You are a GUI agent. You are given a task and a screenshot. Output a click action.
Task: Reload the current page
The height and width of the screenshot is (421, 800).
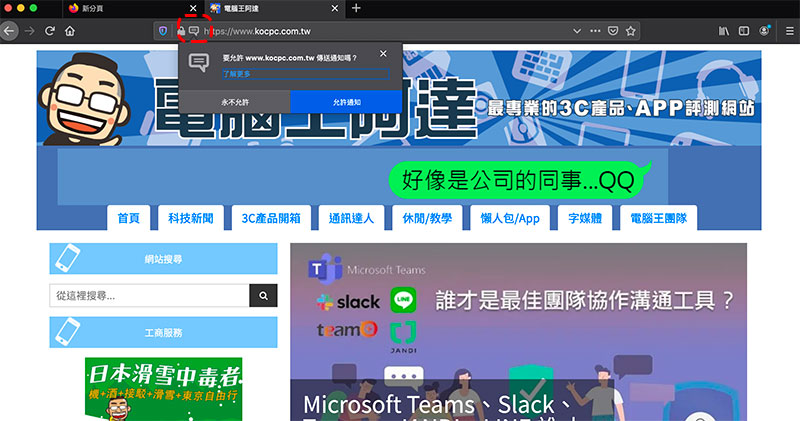point(49,31)
